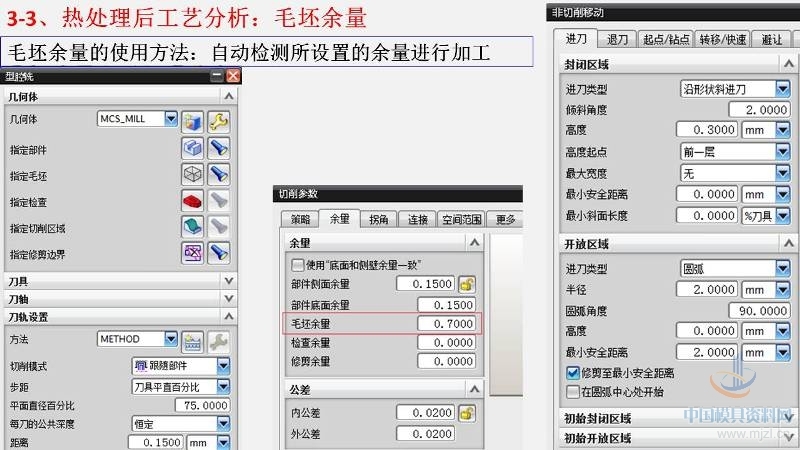
Task: Collapse the 几何体 section
Action: (x=229, y=96)
